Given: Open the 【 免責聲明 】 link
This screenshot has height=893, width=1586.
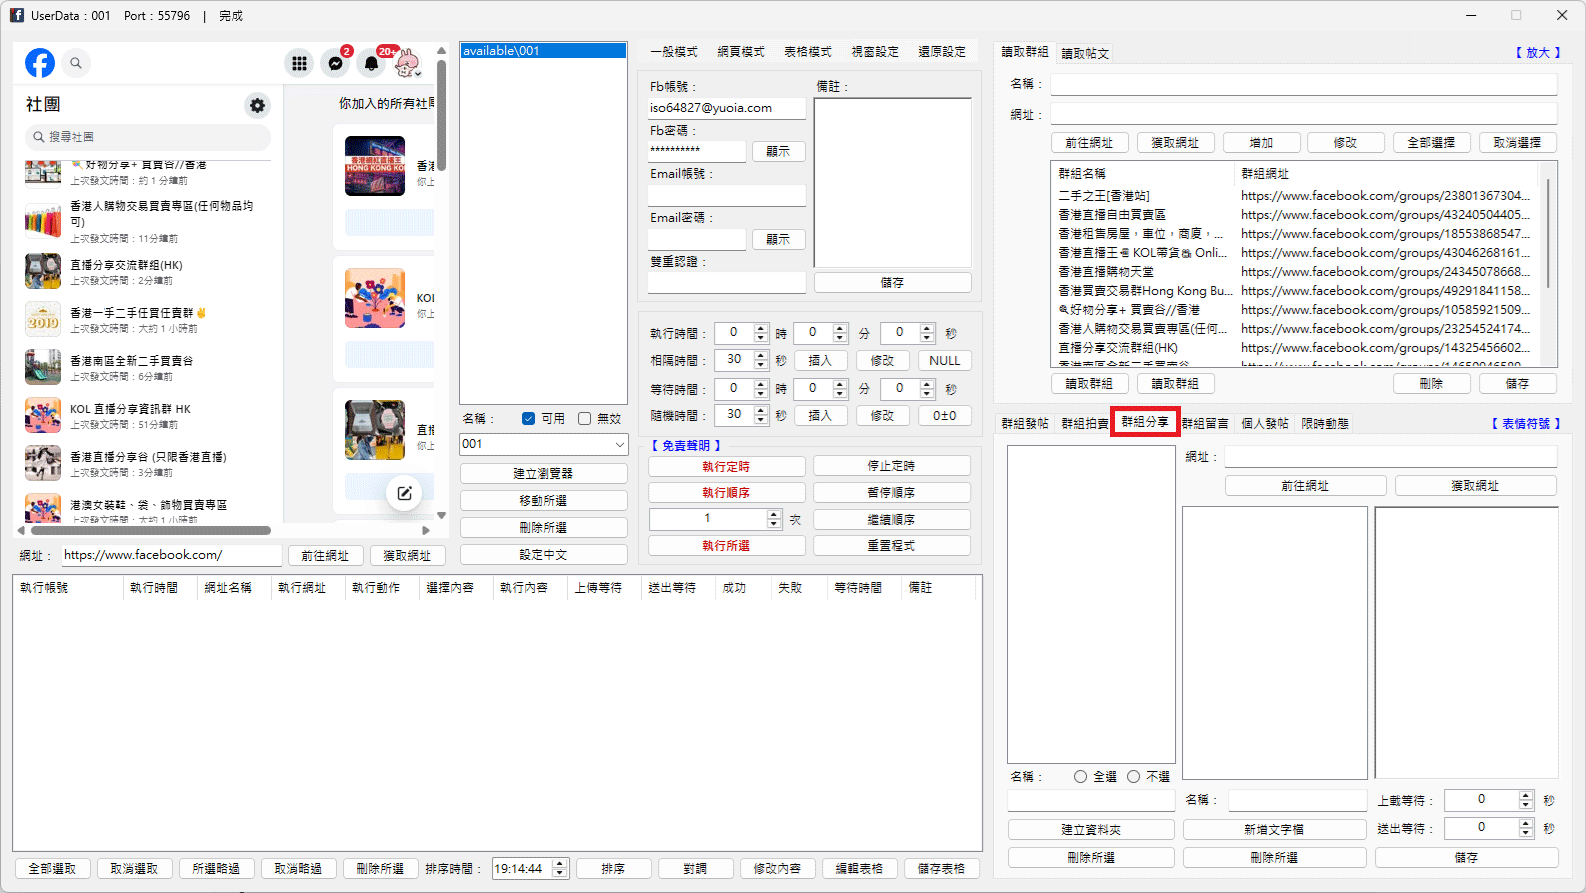Looking at the screenshot, I should point(686,446).
